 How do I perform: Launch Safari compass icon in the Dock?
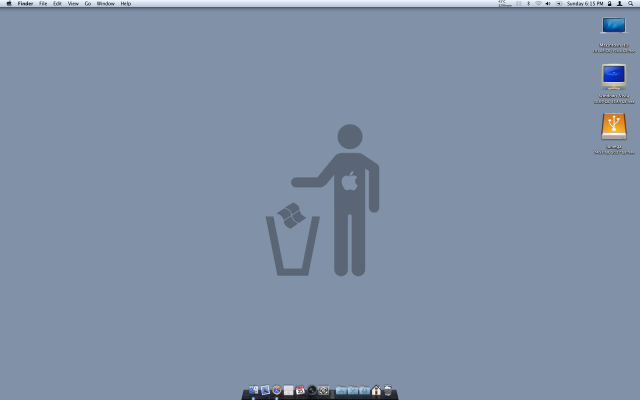click(x=277, y=390)
